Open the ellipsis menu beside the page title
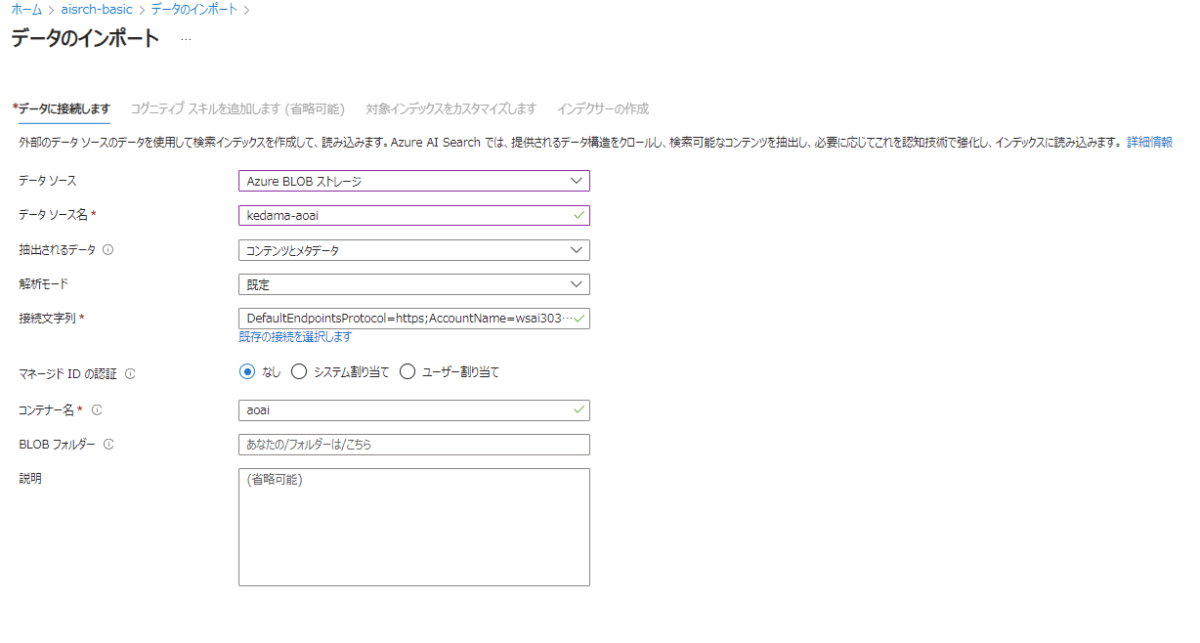The image size is (1200, 643). point(186,39)
